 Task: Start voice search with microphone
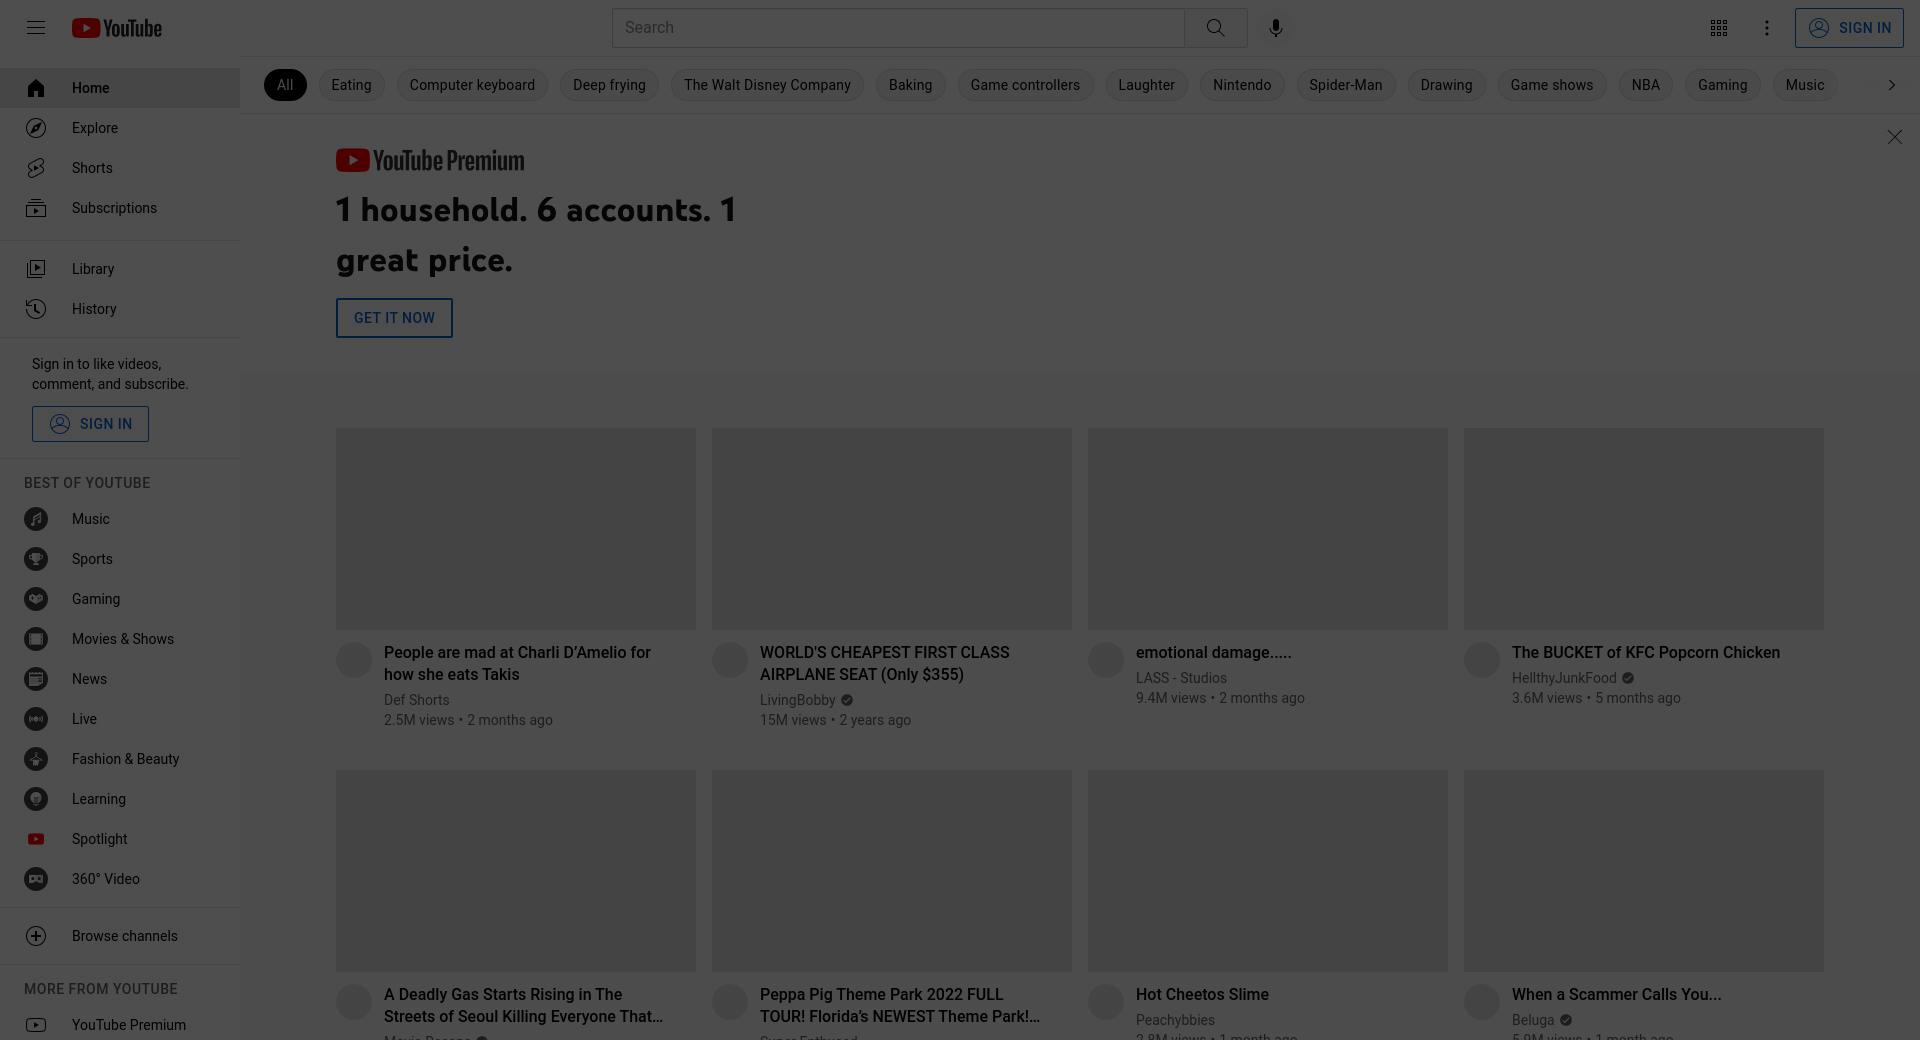[1275, 28]
